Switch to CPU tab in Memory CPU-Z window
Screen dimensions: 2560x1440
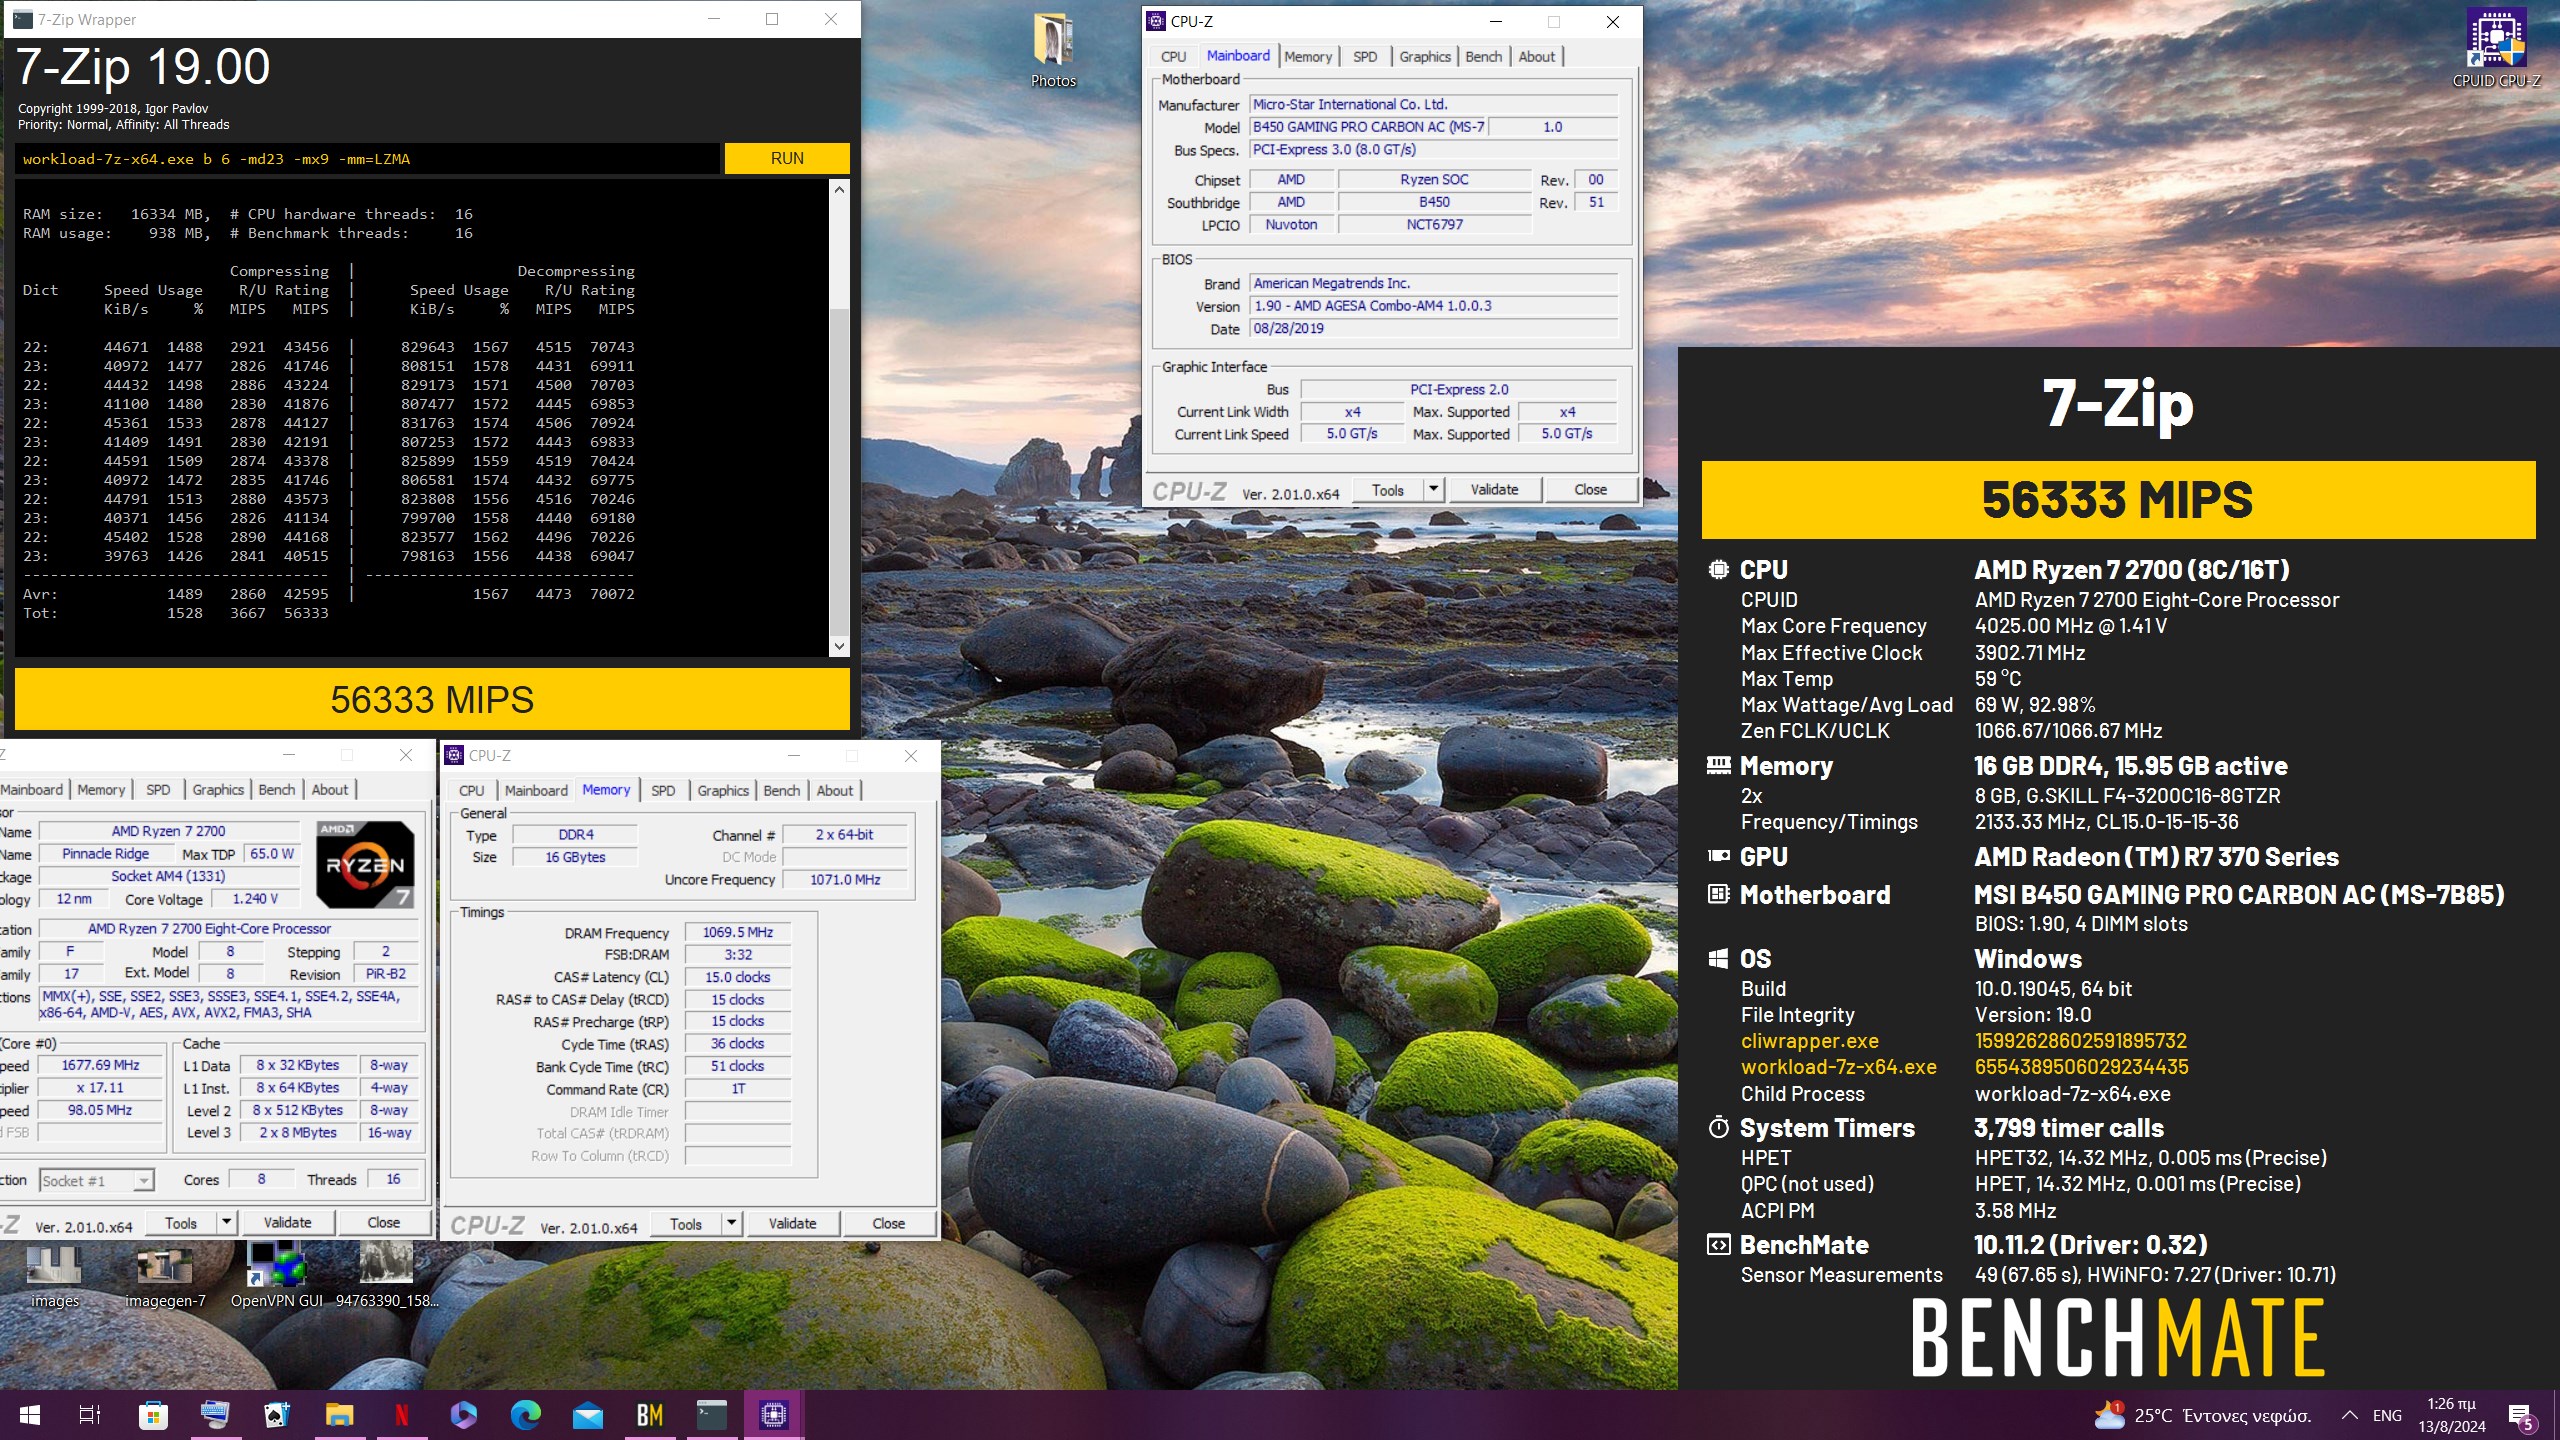coord(472,790)
